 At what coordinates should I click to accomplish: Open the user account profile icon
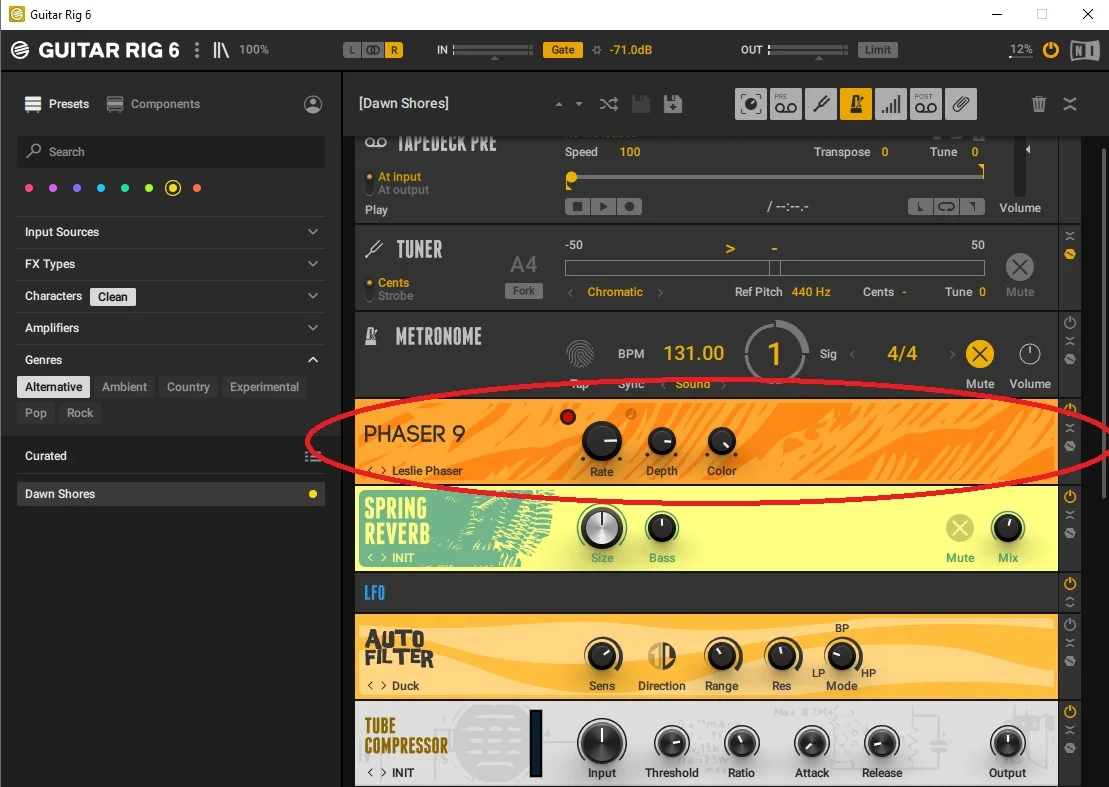313,104
